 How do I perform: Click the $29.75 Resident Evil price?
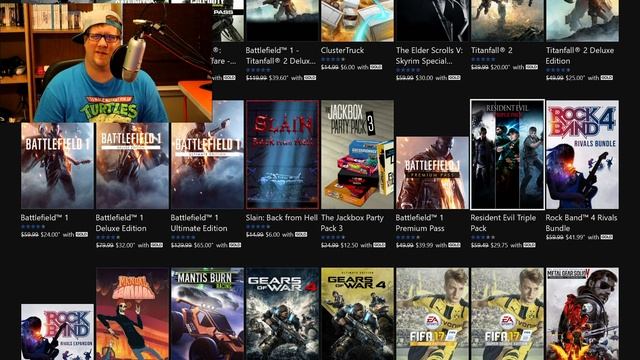click(500, 245)
